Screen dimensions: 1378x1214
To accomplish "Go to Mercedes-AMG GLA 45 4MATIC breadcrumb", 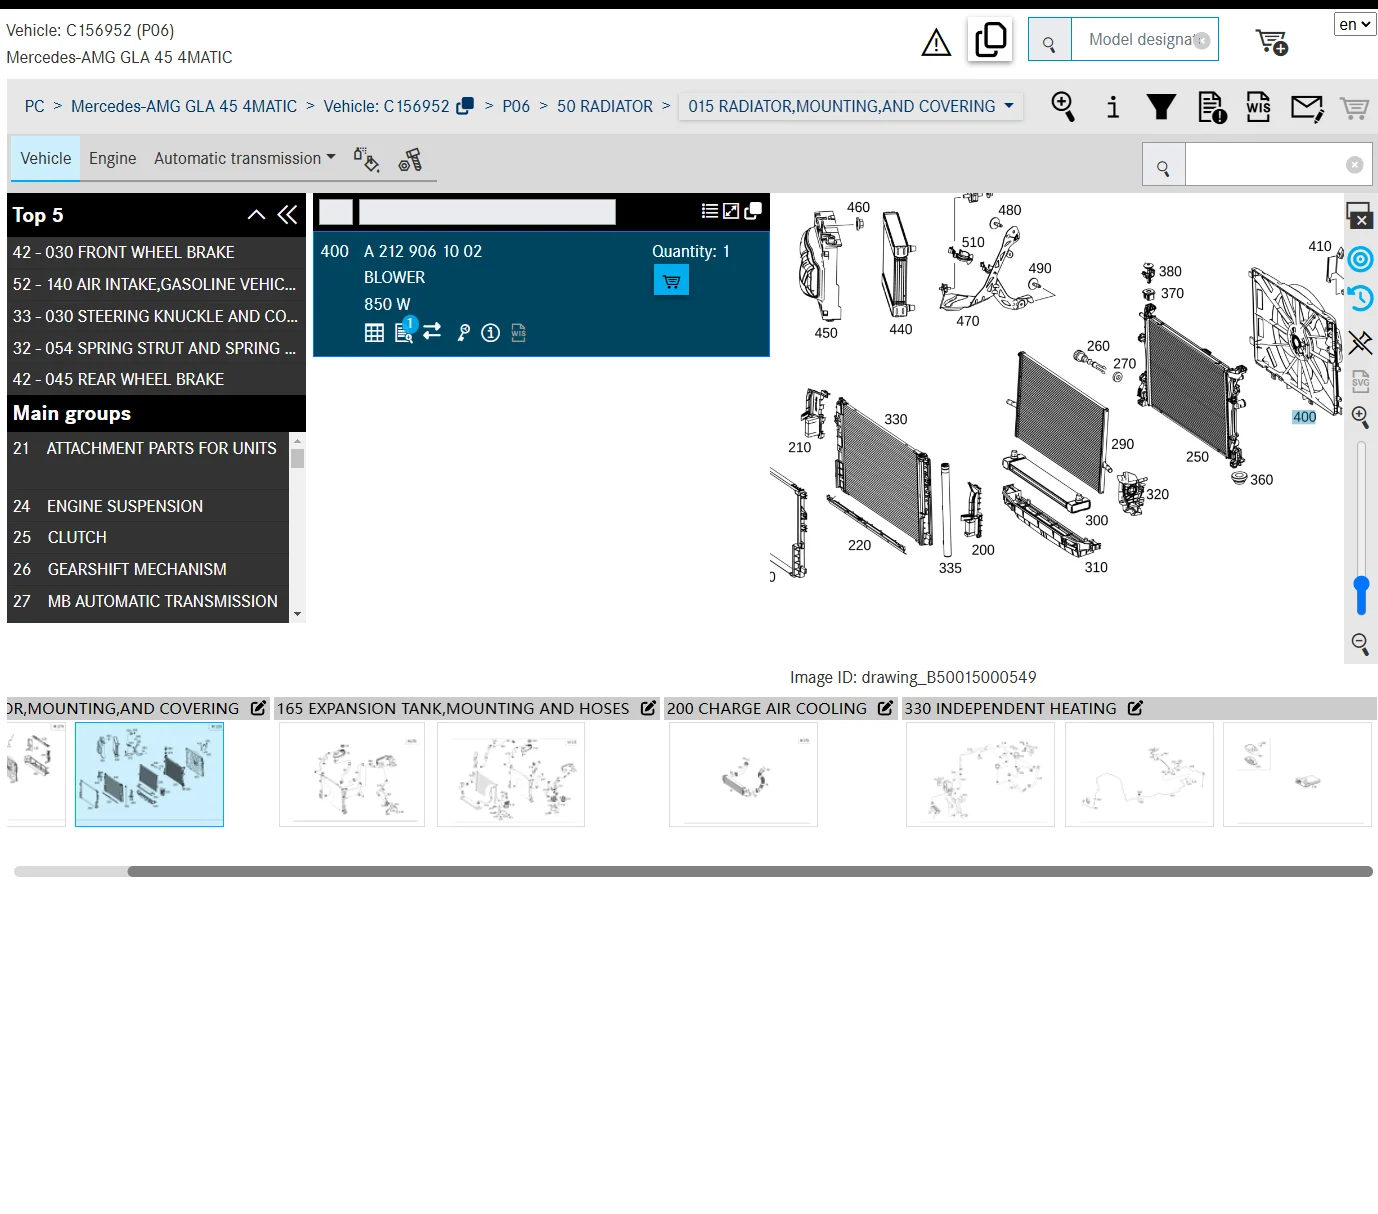I will pyautogui.click(x=184, y=106).
